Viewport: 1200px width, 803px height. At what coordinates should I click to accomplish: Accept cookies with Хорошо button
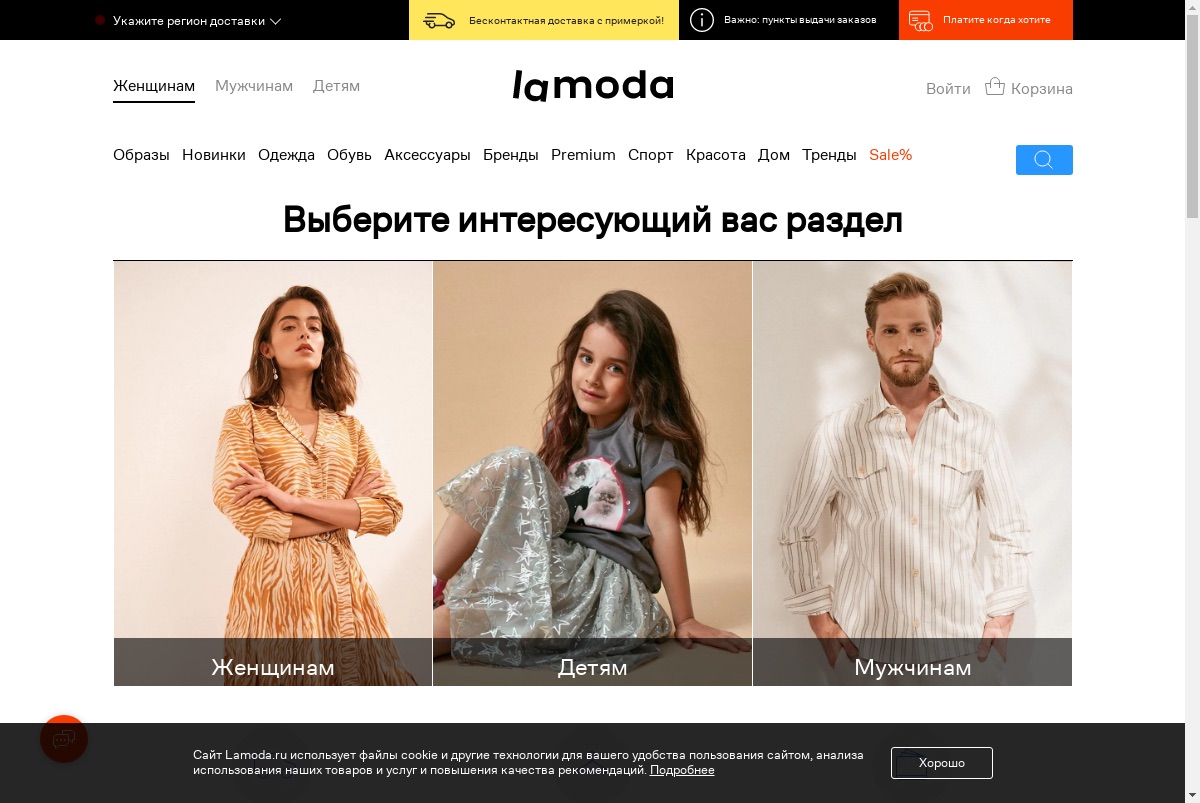point(942,763)
